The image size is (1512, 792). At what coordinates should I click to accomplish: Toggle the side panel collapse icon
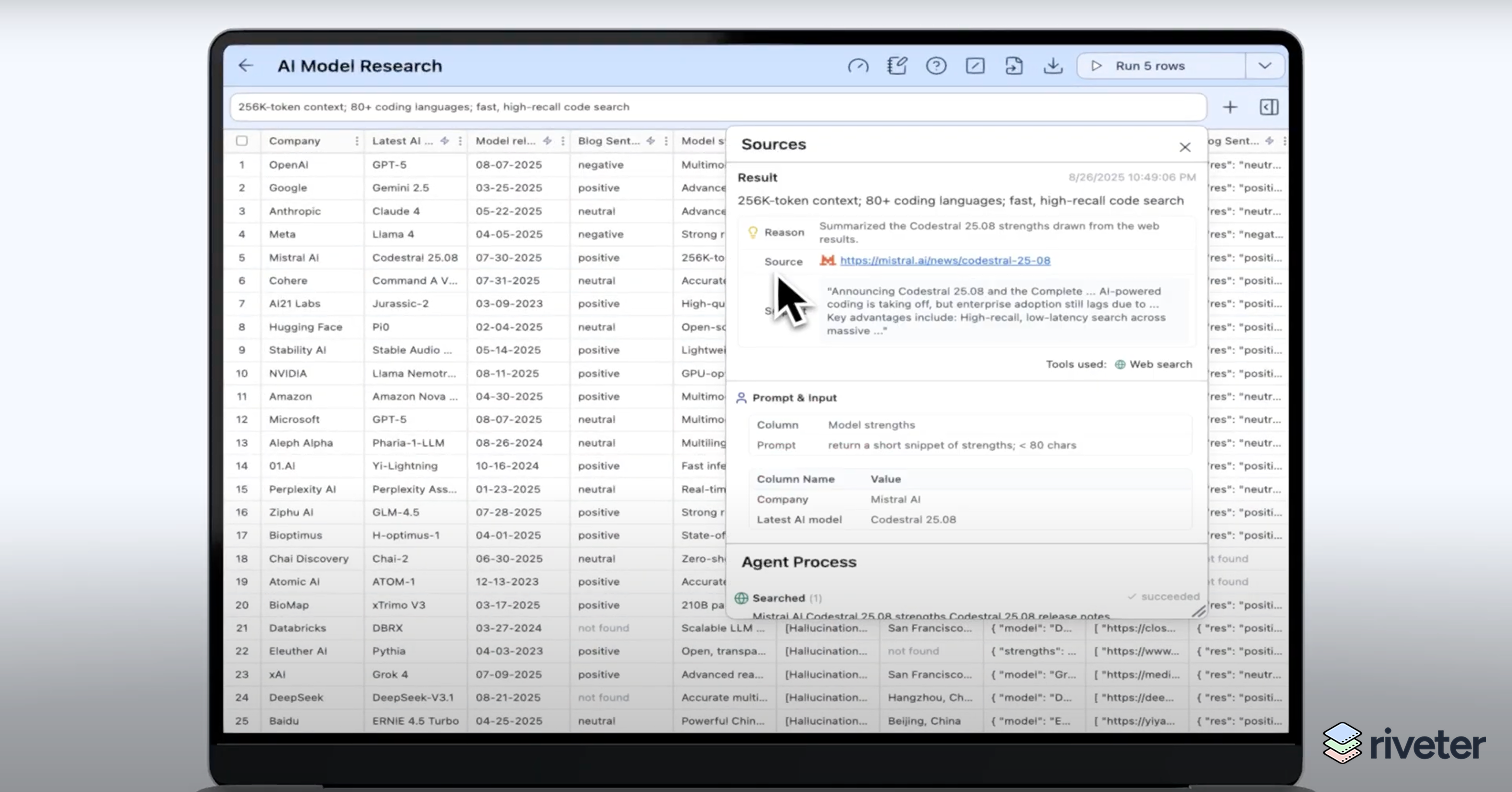(1268, 107)
